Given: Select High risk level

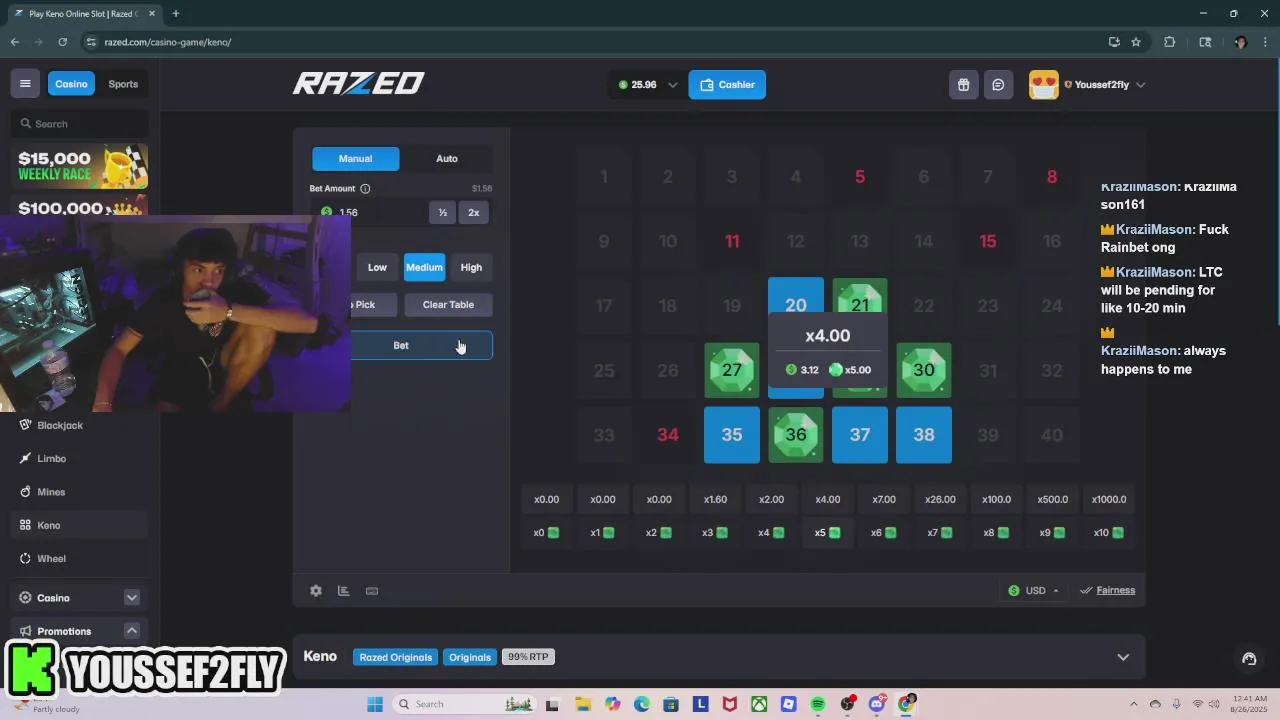Looking at the screenshot, I should click(471, 267).
